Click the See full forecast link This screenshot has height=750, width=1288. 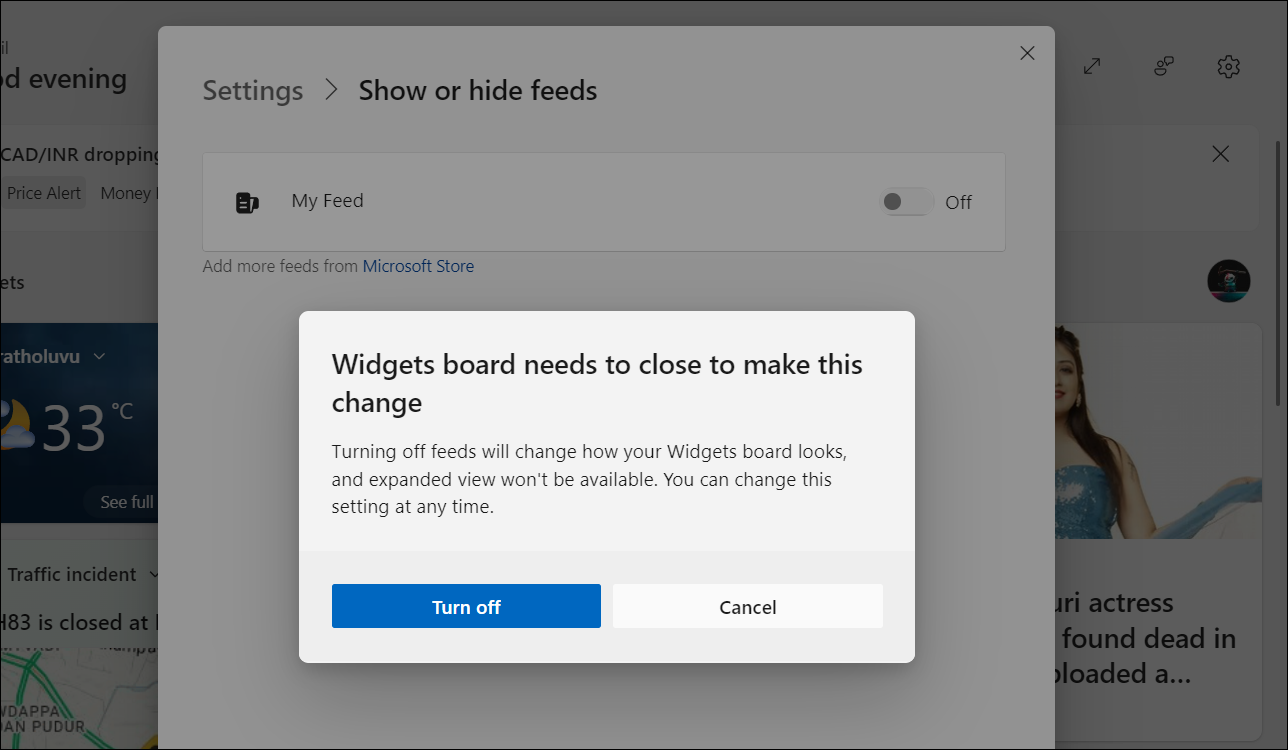tap(127, 502)
